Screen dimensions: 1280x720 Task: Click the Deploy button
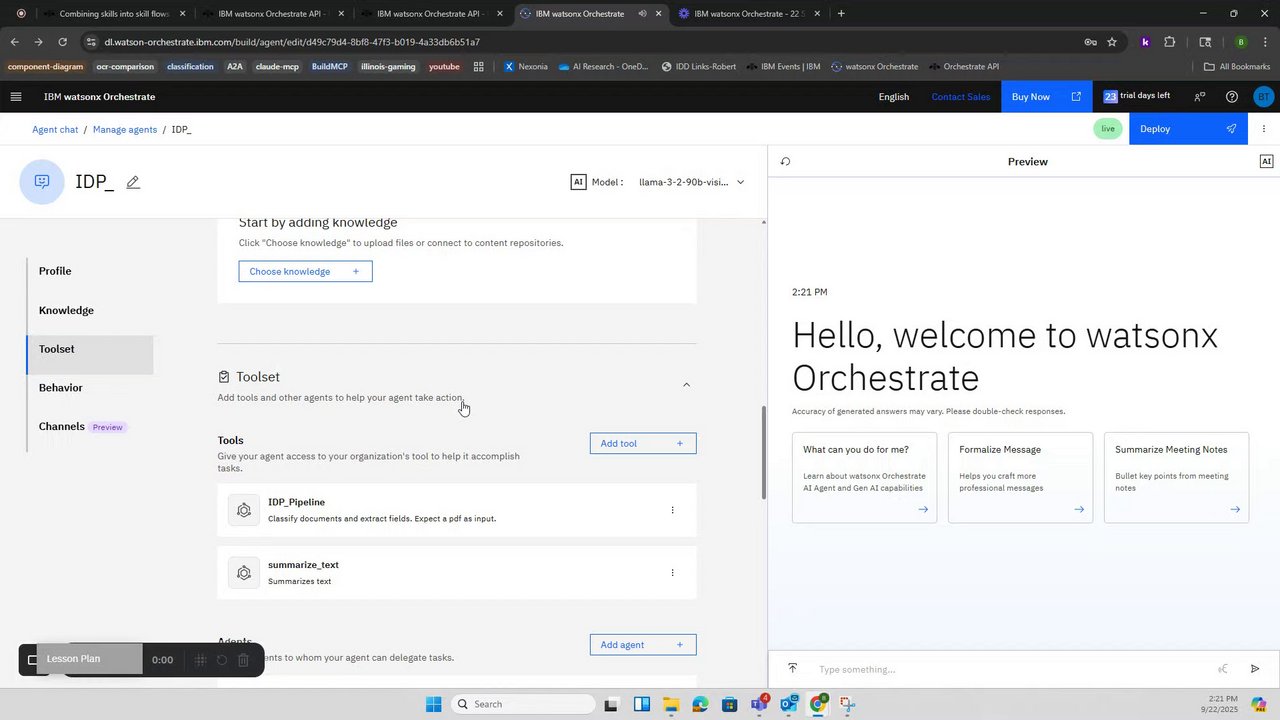pos(1188,129)
